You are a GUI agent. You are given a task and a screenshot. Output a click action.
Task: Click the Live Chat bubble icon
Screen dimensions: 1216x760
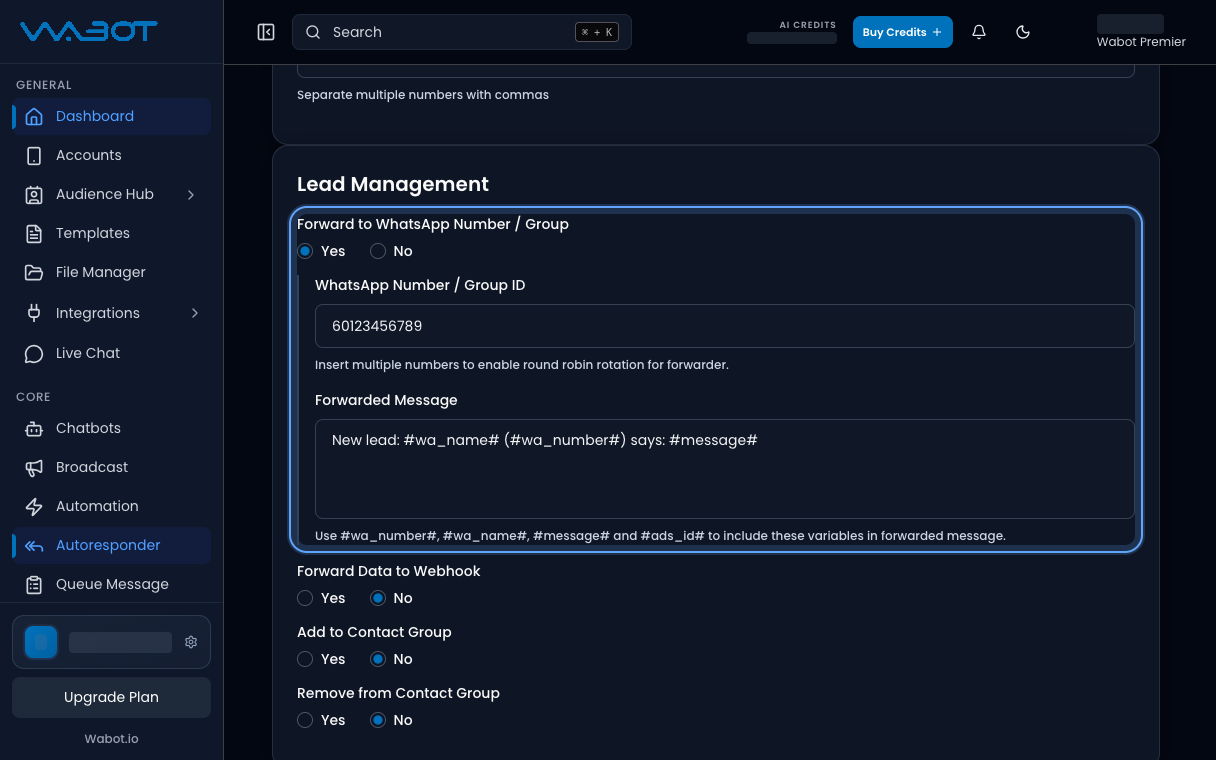34,353
